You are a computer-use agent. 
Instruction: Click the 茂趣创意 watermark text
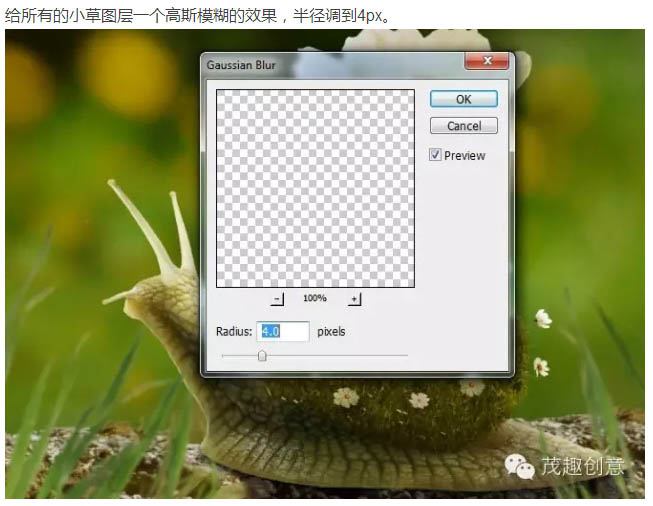(x=582, y=466)
